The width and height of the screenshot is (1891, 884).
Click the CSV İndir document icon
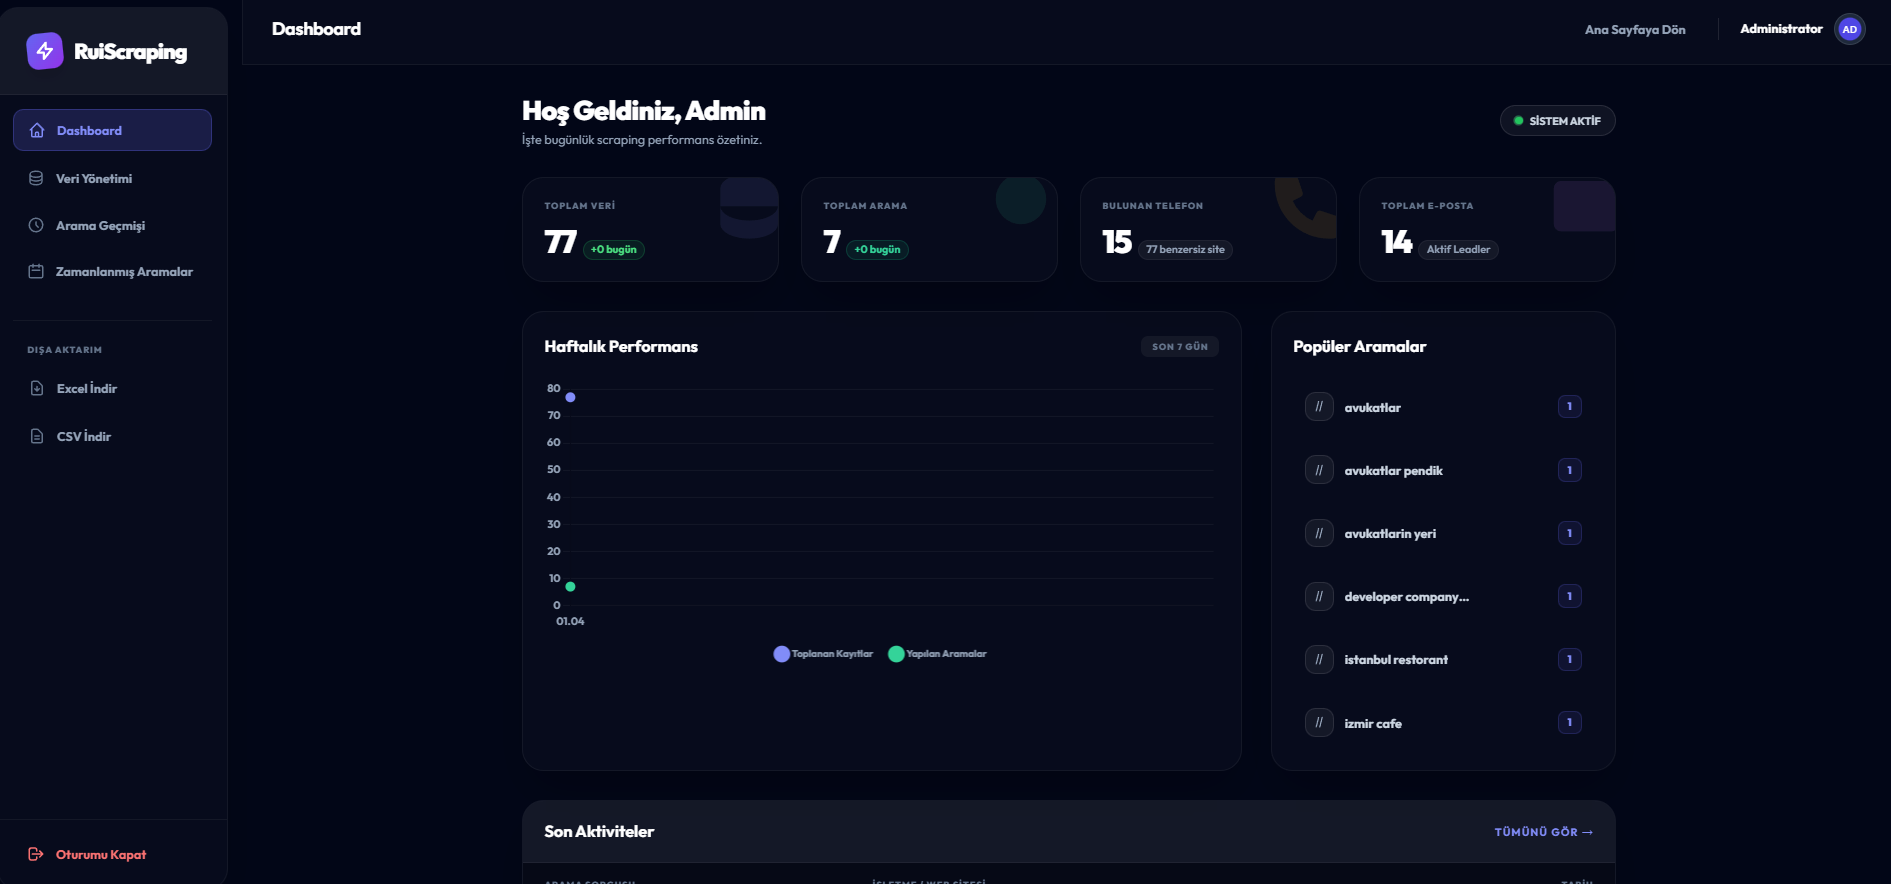[x=37, y=436]
